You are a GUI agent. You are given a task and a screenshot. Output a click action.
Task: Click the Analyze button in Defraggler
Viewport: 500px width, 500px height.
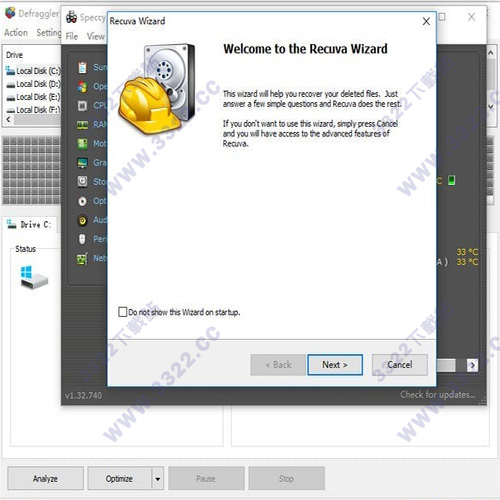[x=45, y=479]
